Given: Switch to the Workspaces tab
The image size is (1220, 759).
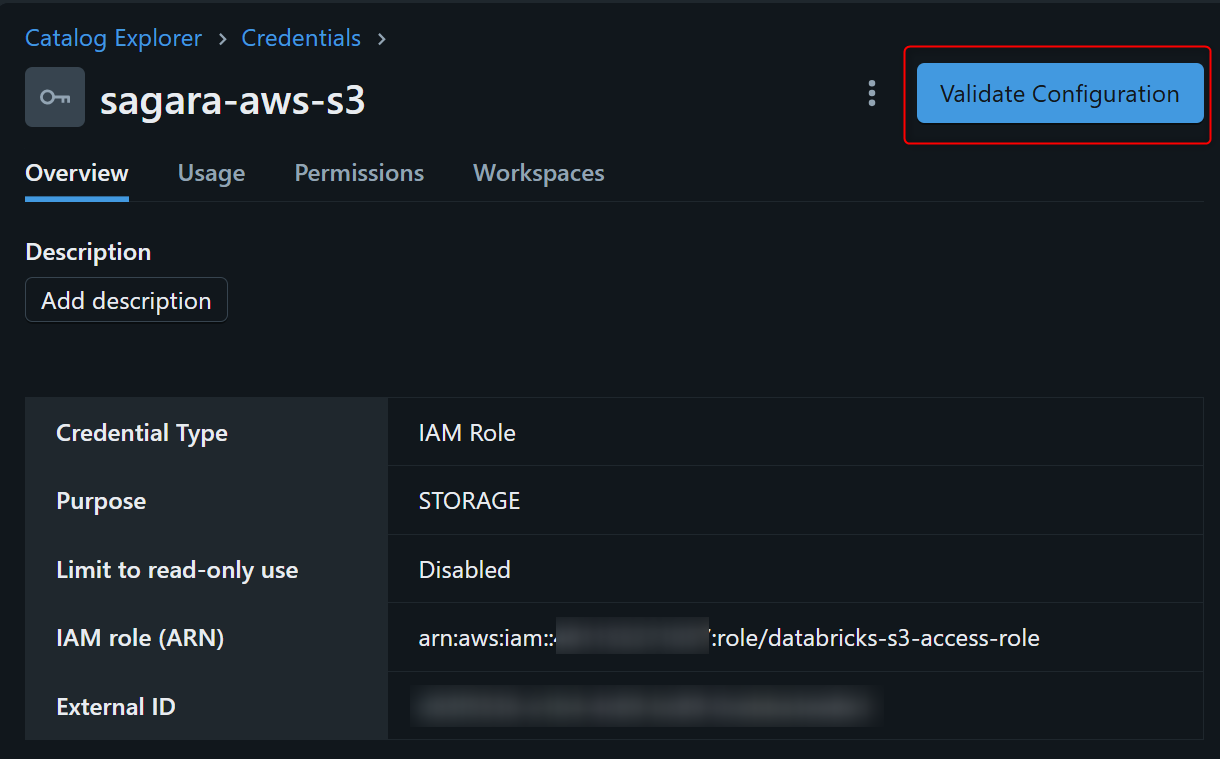Looking at the screenshot, I should [x=539, y=173].
